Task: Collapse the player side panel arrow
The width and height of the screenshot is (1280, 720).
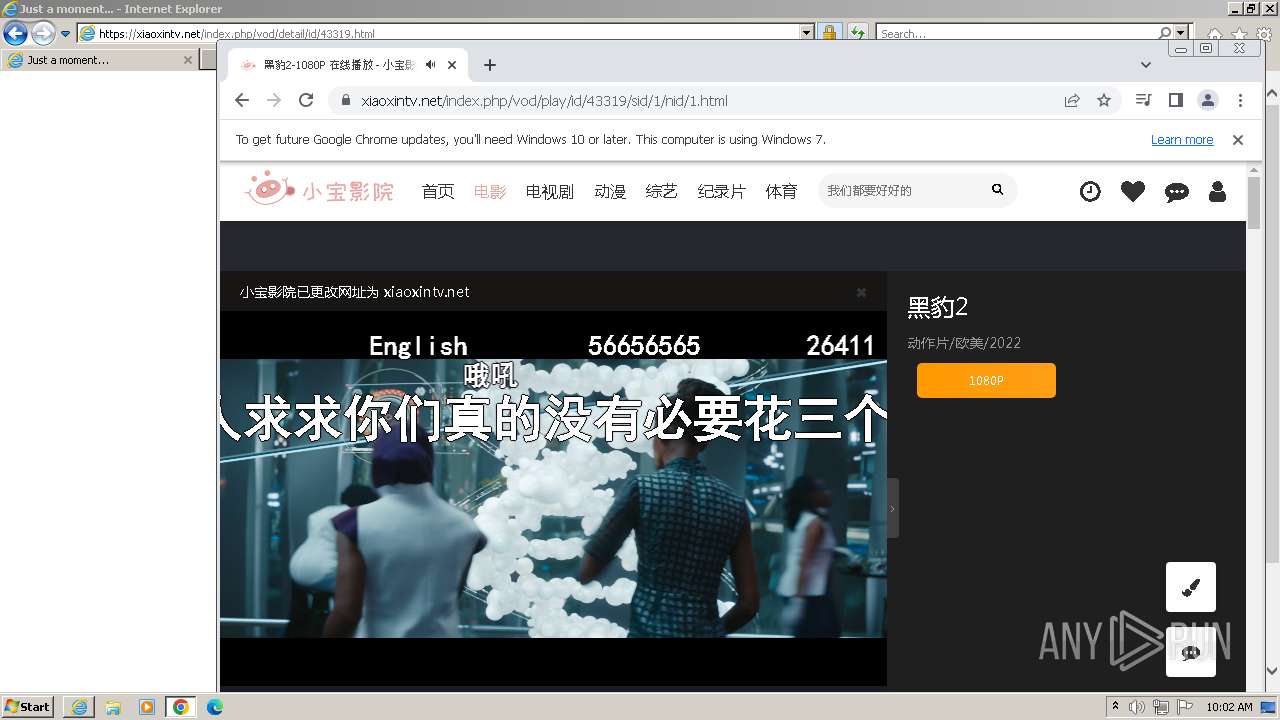Action: pyautogui.click(x=893, y=508)
